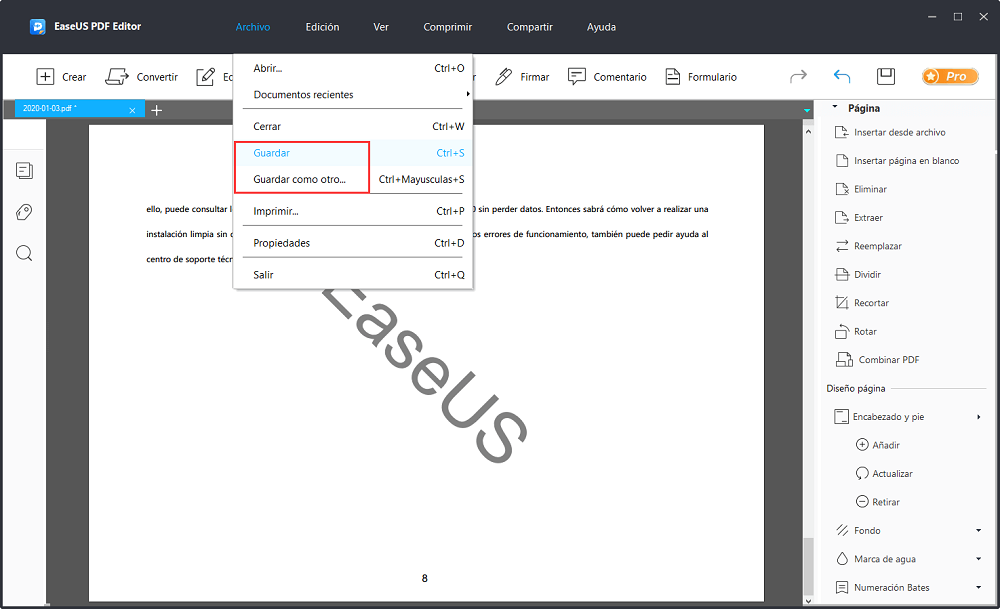
Task: Click the Crear plus icon
Action: click(45, 77)
